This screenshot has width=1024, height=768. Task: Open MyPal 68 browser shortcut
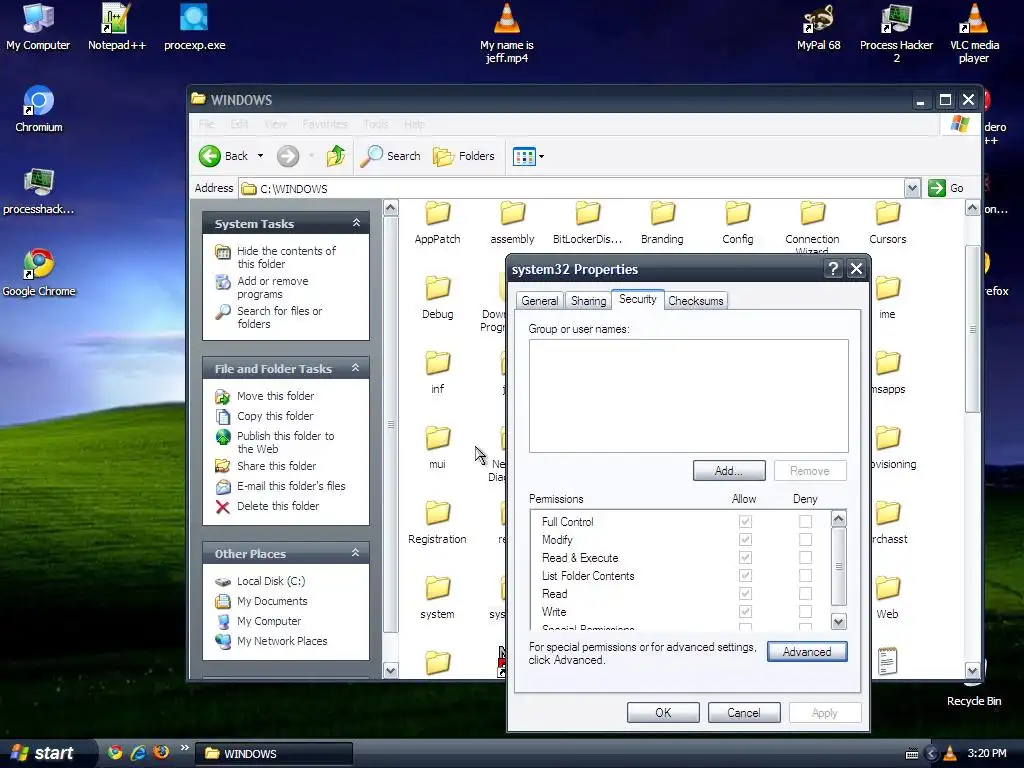pos(818,27)
